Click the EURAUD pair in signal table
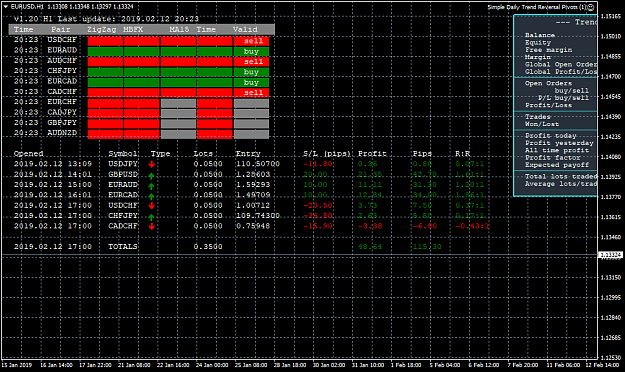Screen dimensions: 625x372 click(x=62, y=50)
